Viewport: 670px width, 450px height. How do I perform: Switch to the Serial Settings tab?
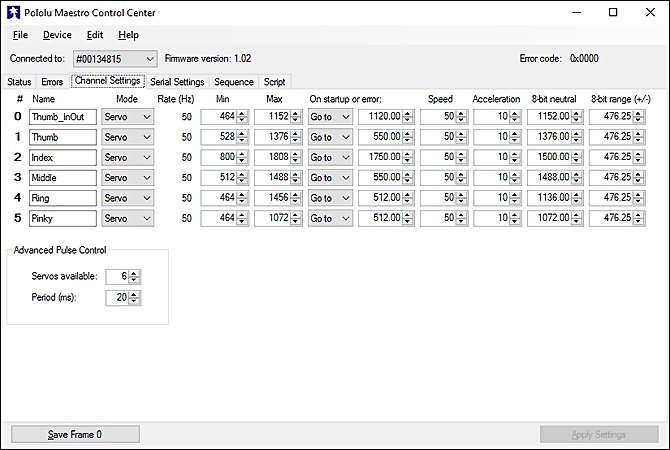(177, 82)
